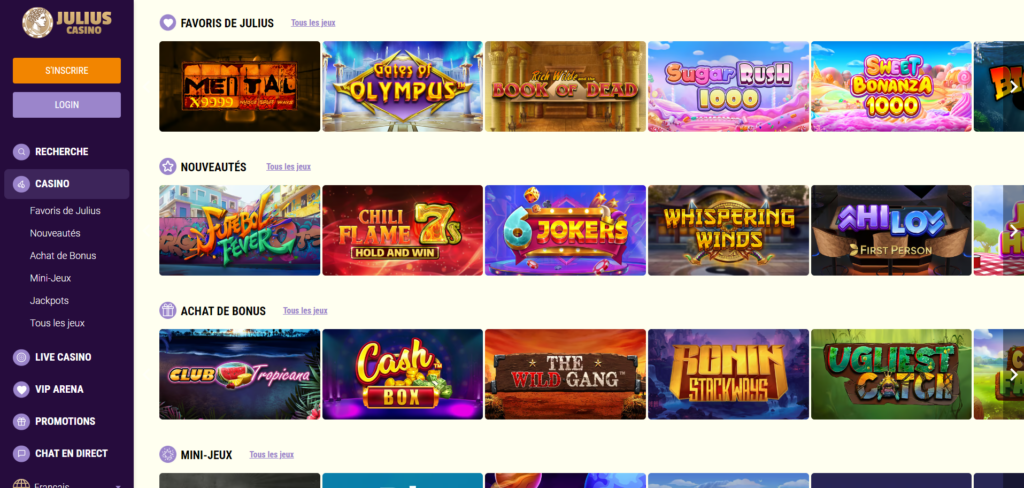This screenshot has height=488, width=1024.
Task: Click the orange S'inscrire button
Action: point(67,71)
